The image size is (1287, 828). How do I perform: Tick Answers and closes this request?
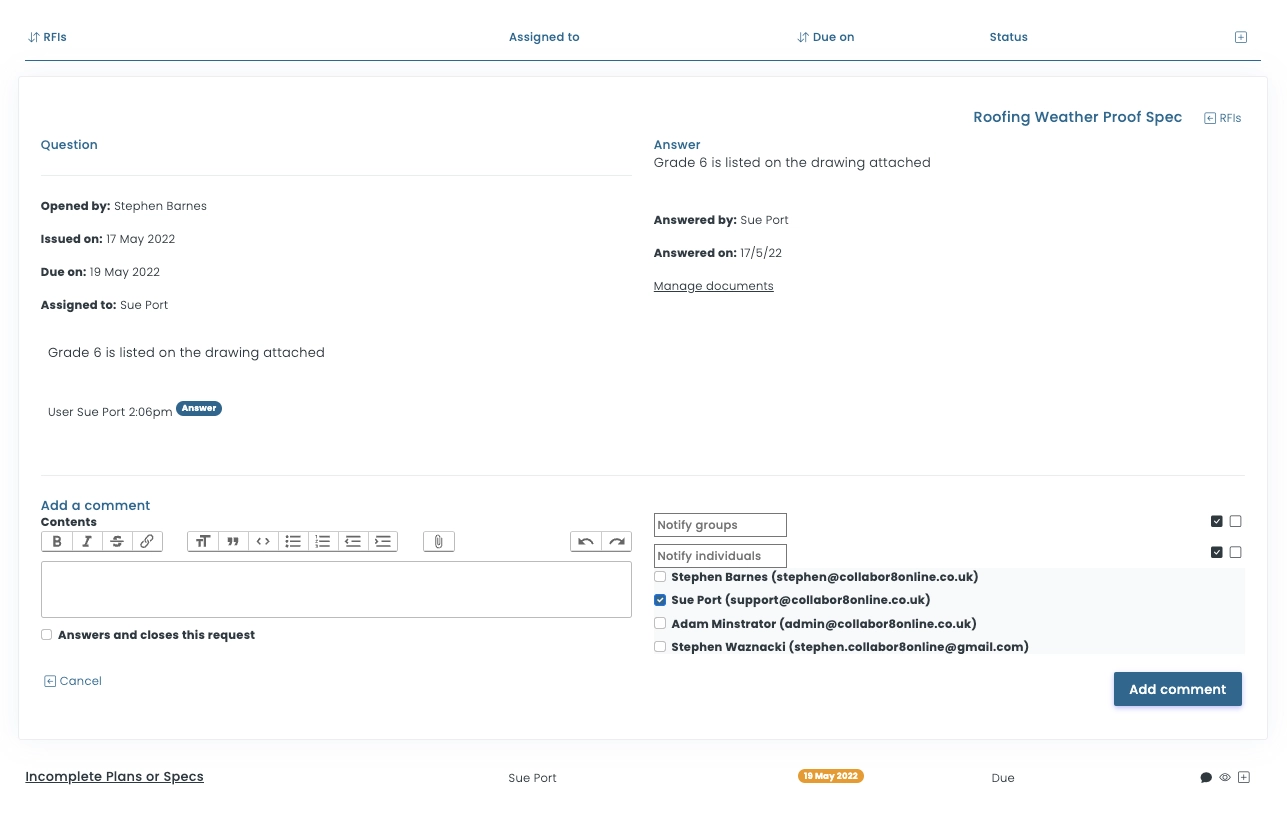coord(46,635)
